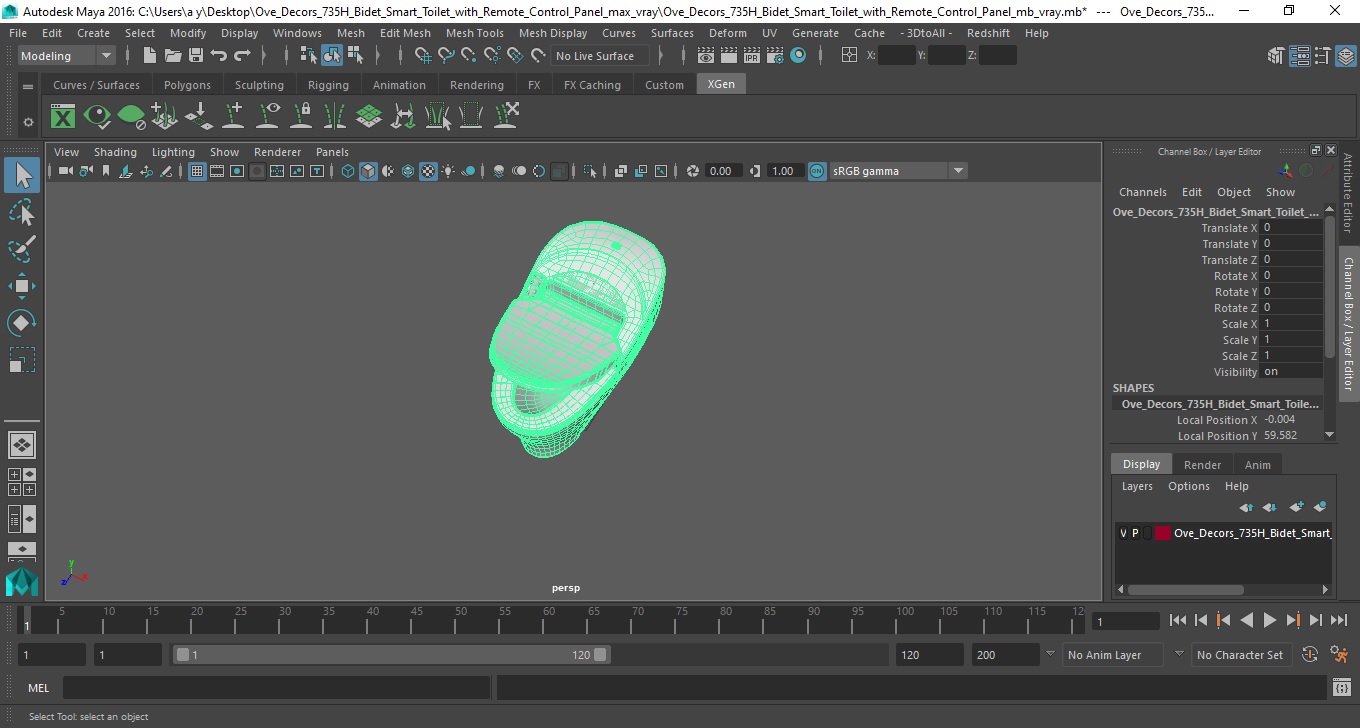The width and height of the screenshot is (1360, 728).
Task: Click create new empty layer icon
Action: [x=1296, y=507]
